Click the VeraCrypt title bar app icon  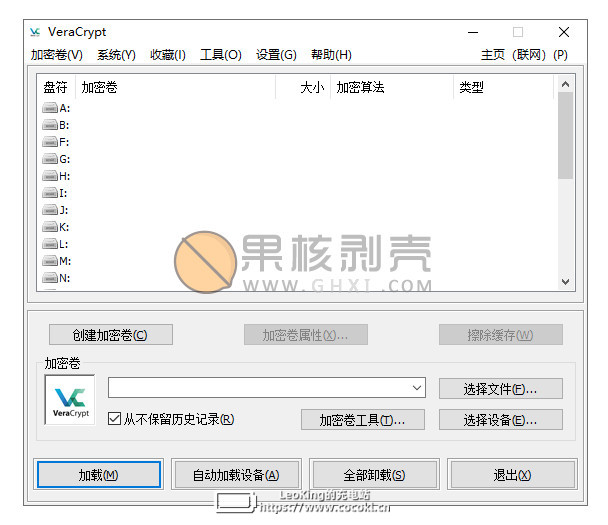[x=35, y=32]
